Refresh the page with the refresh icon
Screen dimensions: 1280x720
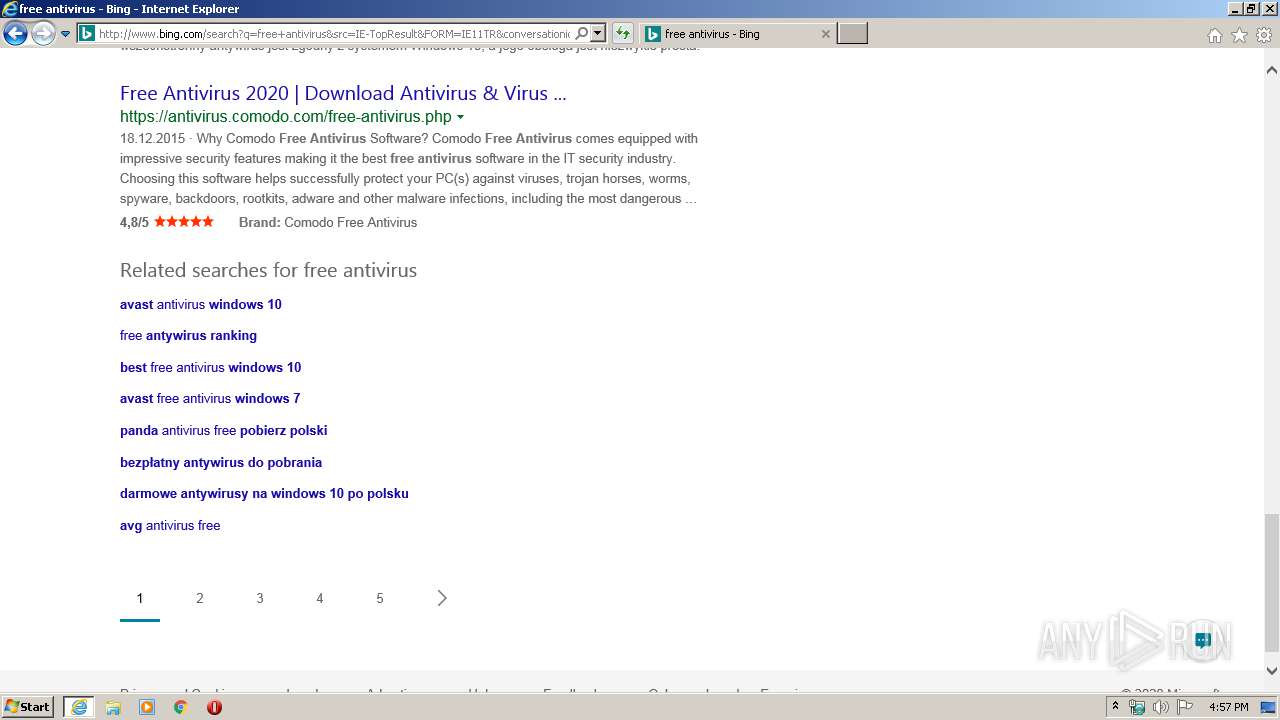(x=622, y=34)
